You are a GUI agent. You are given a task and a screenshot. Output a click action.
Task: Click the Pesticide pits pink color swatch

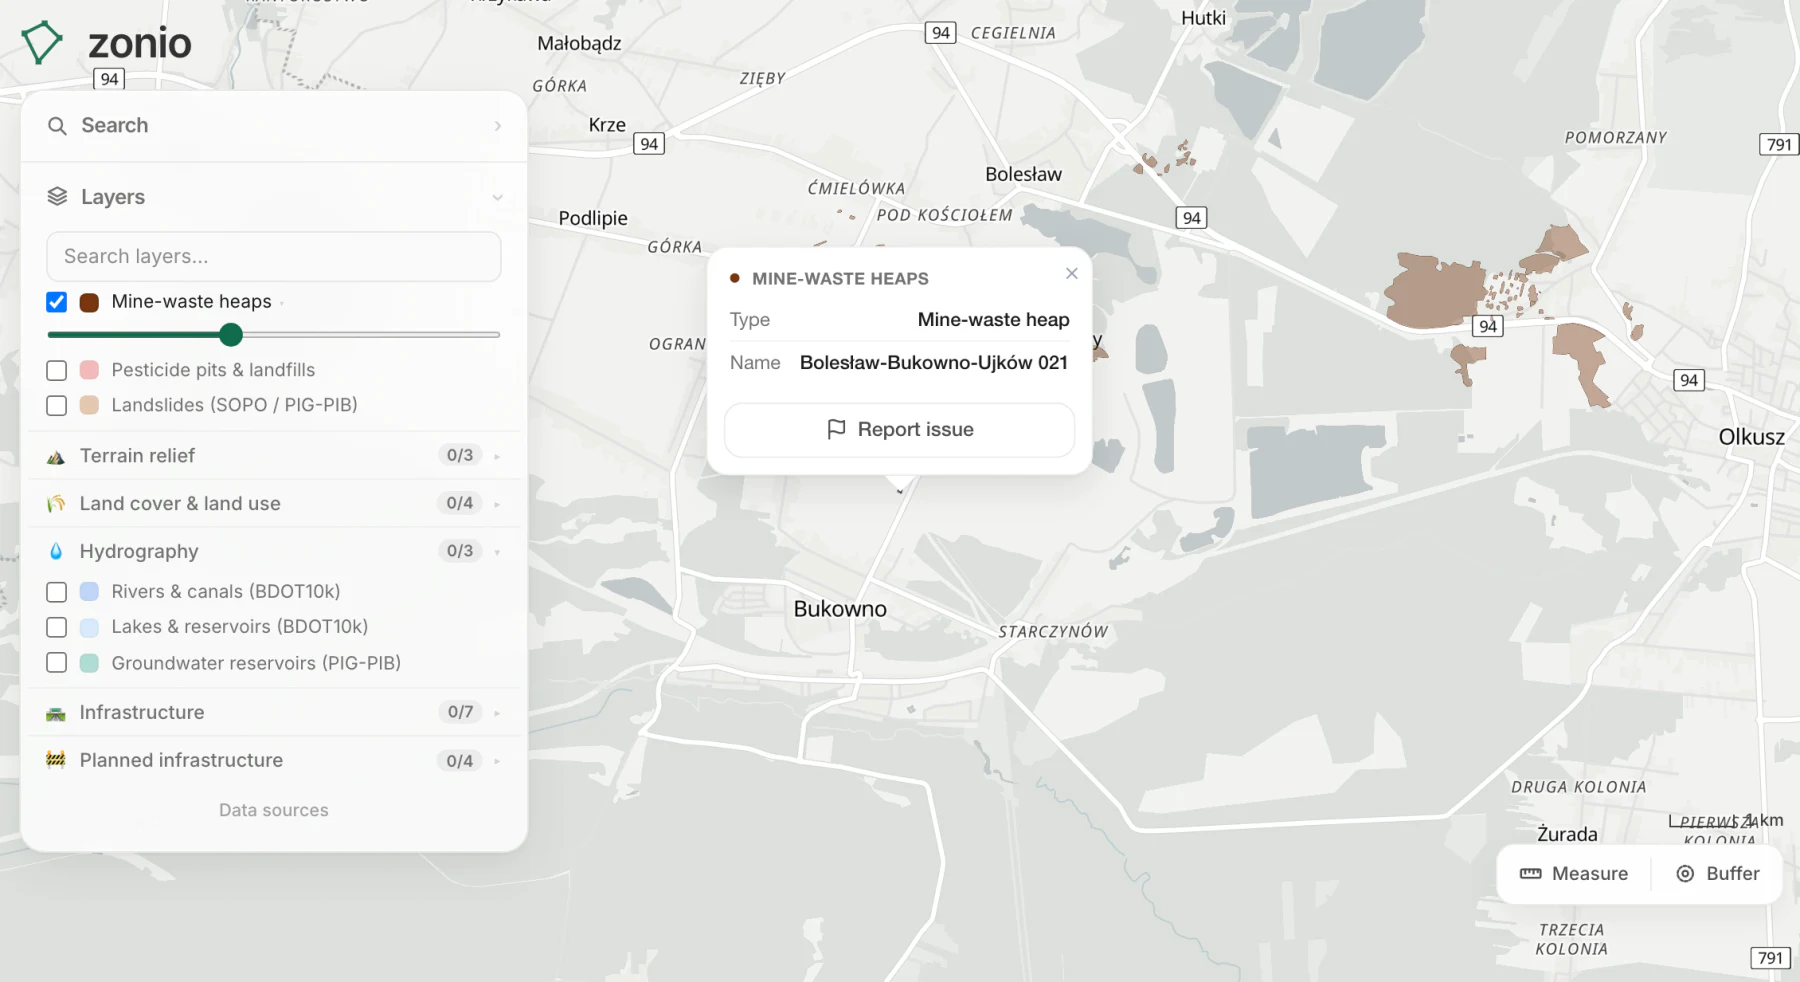89,371
